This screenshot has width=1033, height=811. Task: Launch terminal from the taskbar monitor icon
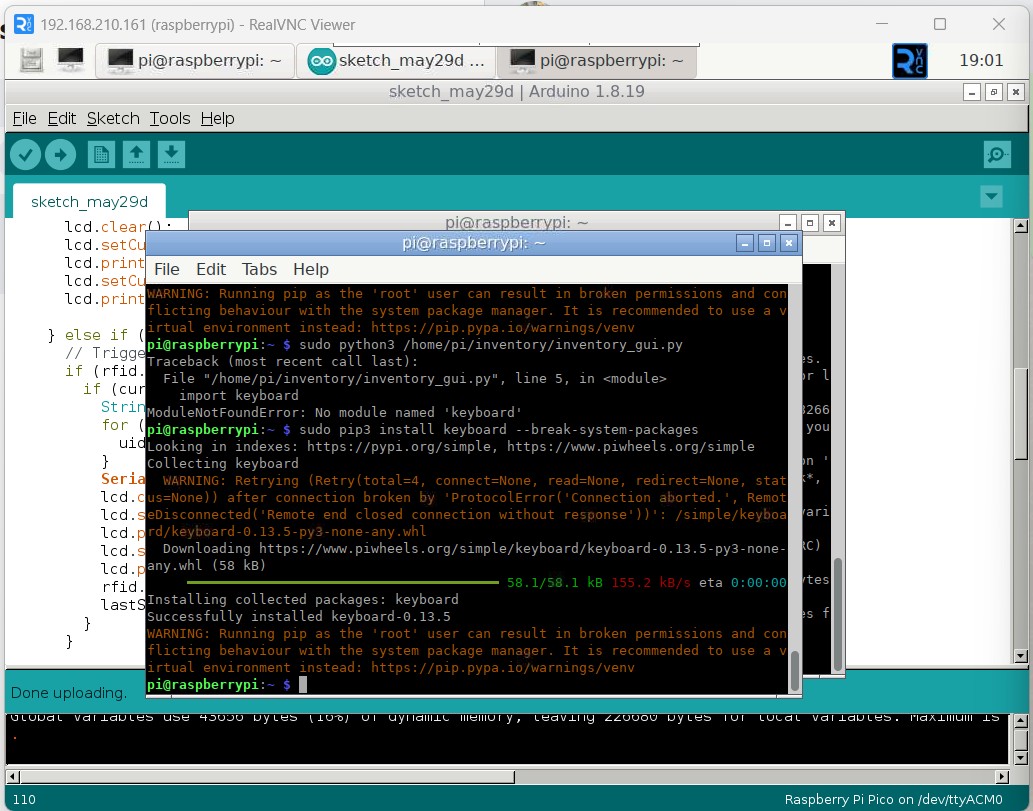70,60
